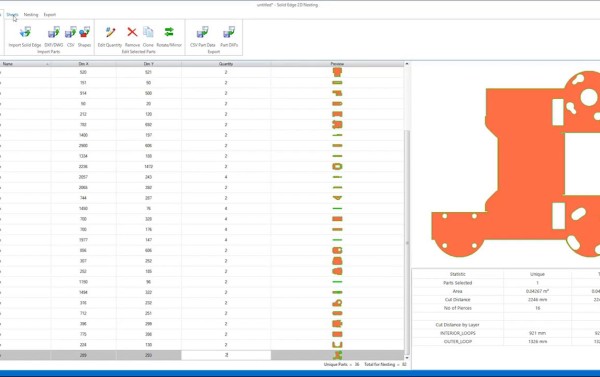Switch to the Sheets tab
The image size is (600, 377).
[12, 15]
